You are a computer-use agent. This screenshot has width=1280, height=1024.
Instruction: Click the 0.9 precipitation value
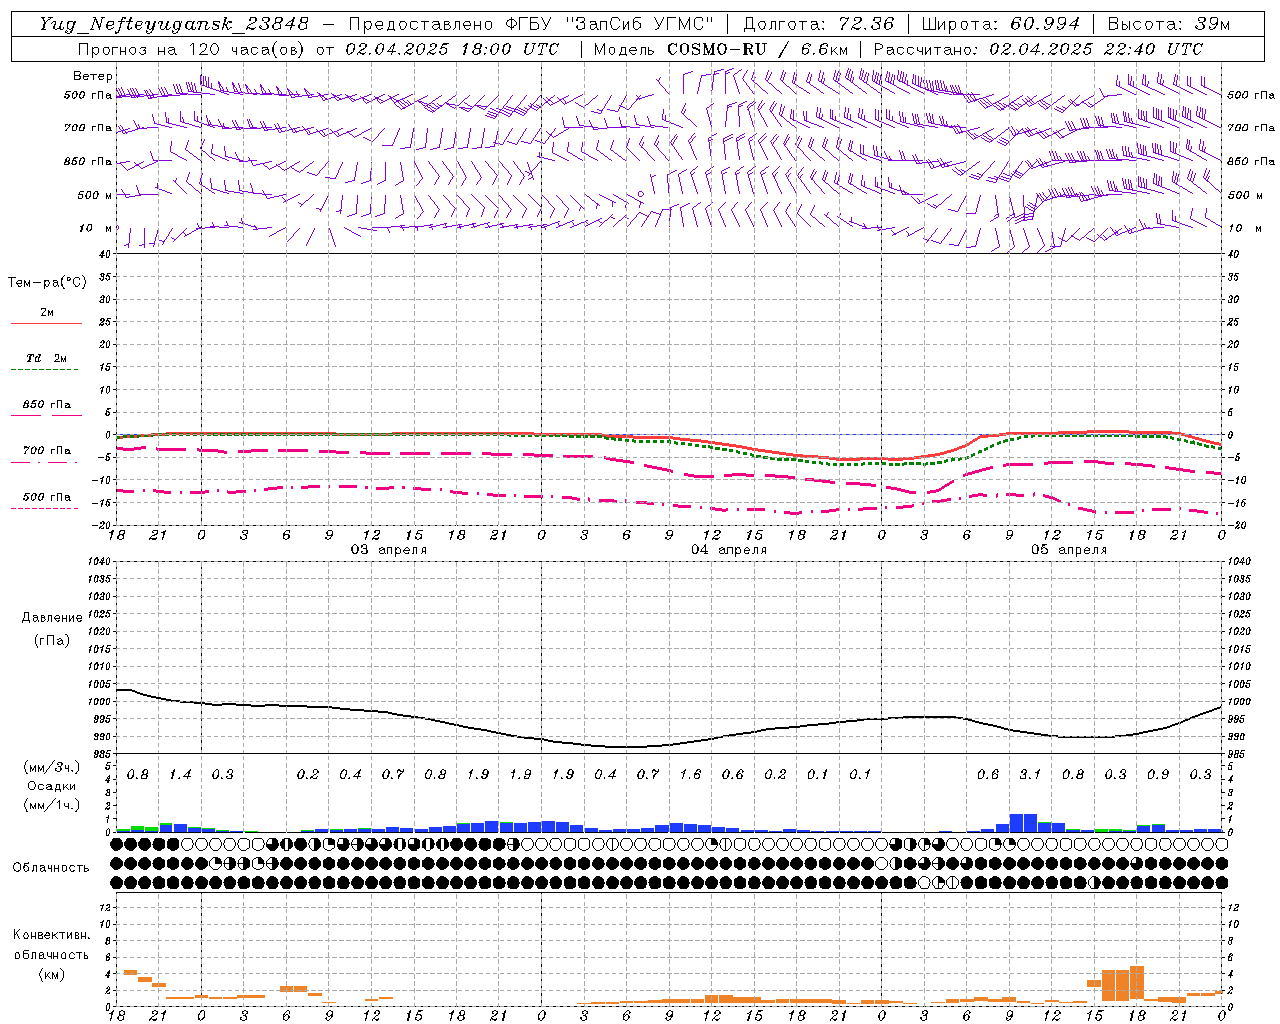[x=1158, y=775]
